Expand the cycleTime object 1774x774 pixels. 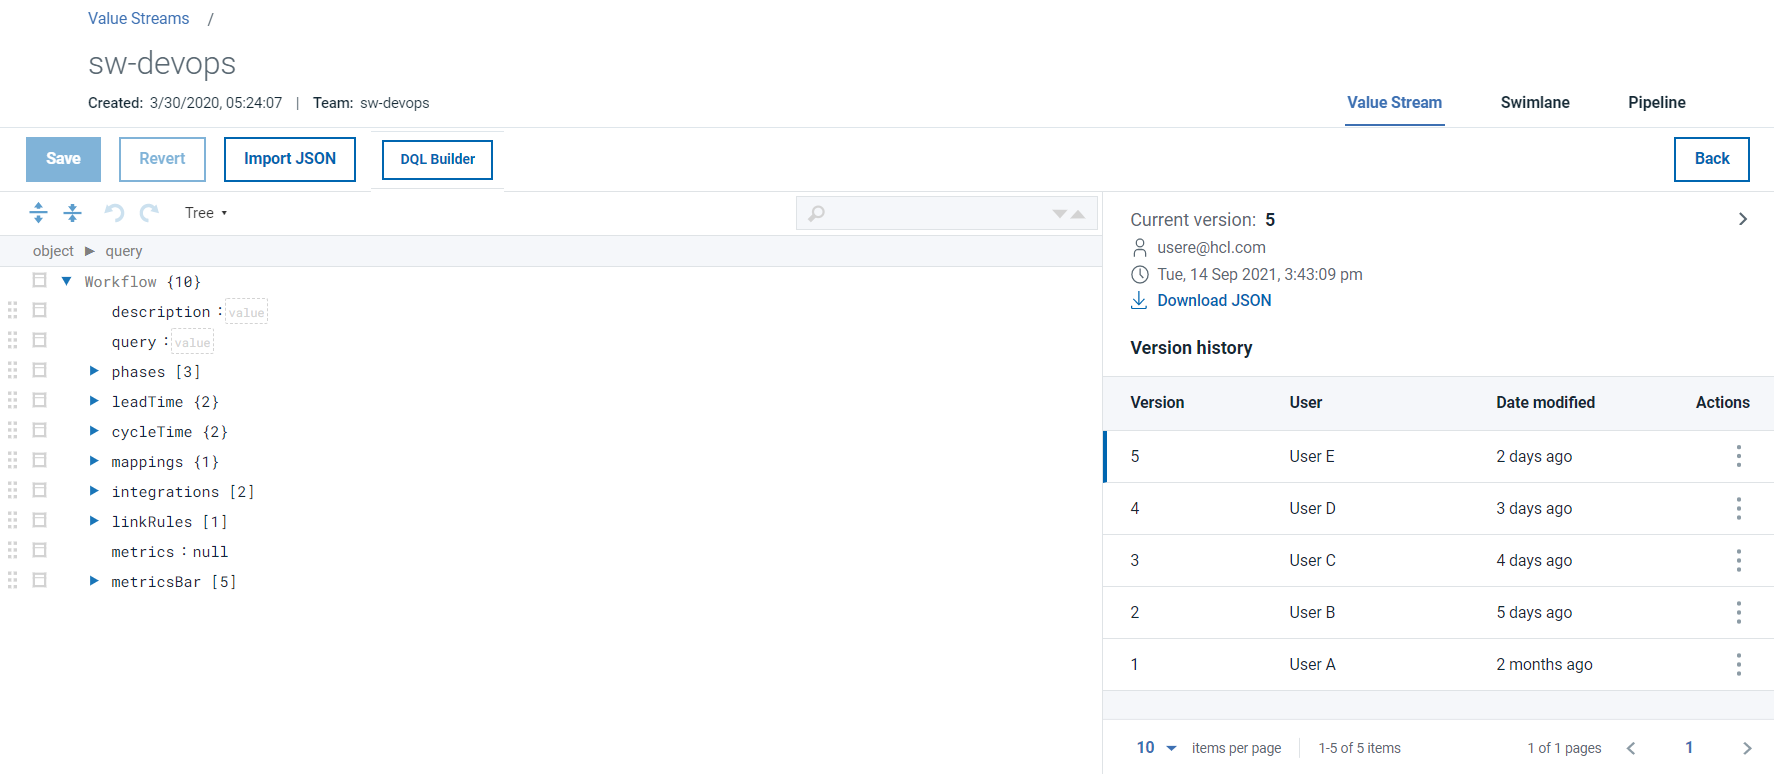pyautogui.click(x=94, y=431)
